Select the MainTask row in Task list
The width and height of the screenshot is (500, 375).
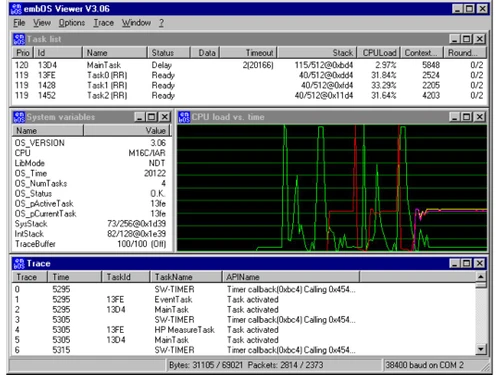click(249, 65)
